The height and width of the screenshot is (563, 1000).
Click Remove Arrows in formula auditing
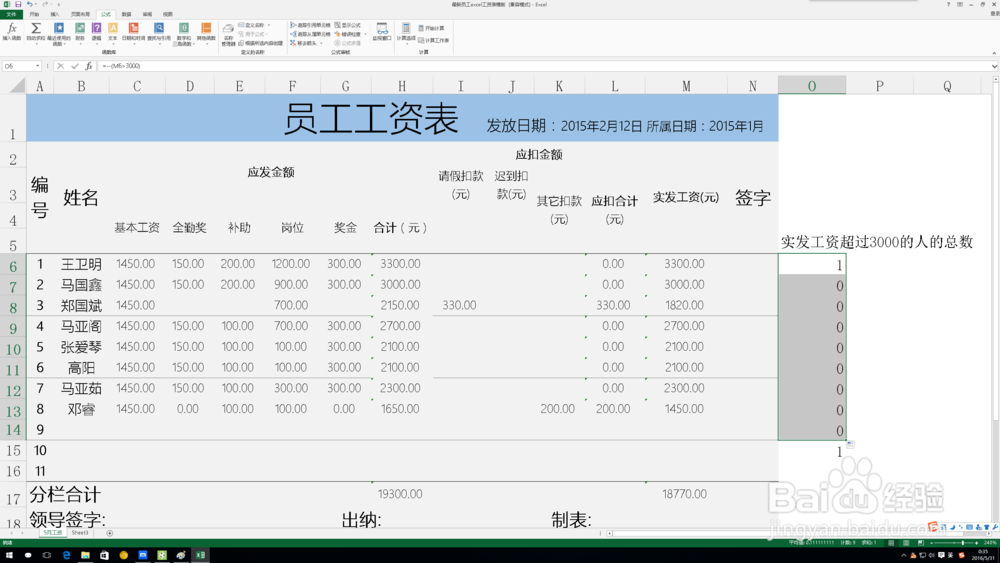click(305, 43)
